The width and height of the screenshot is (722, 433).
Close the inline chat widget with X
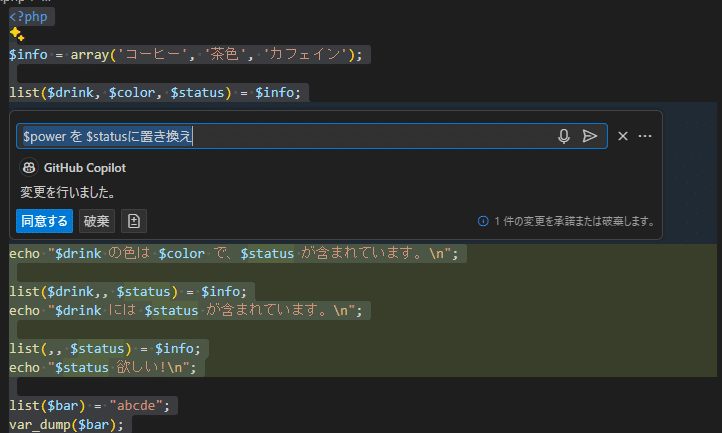(623, 136)
